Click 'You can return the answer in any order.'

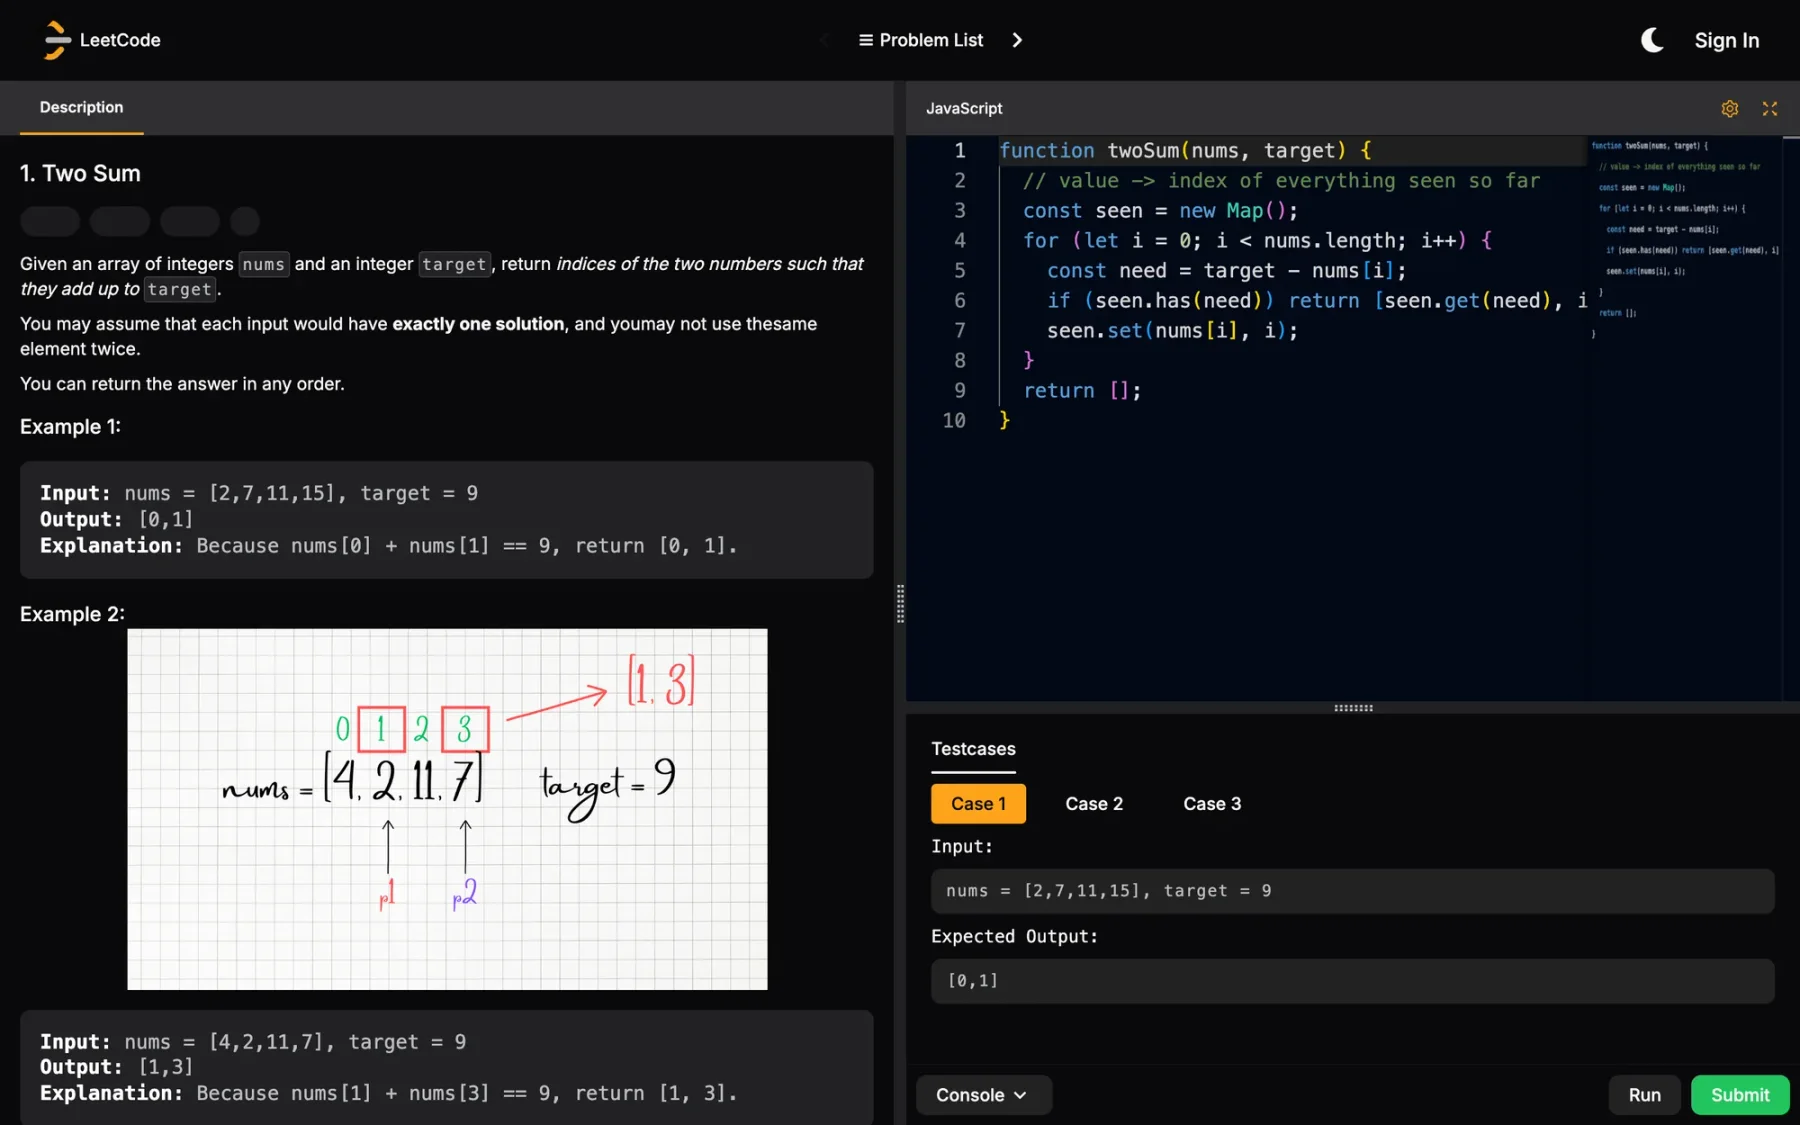182,384
